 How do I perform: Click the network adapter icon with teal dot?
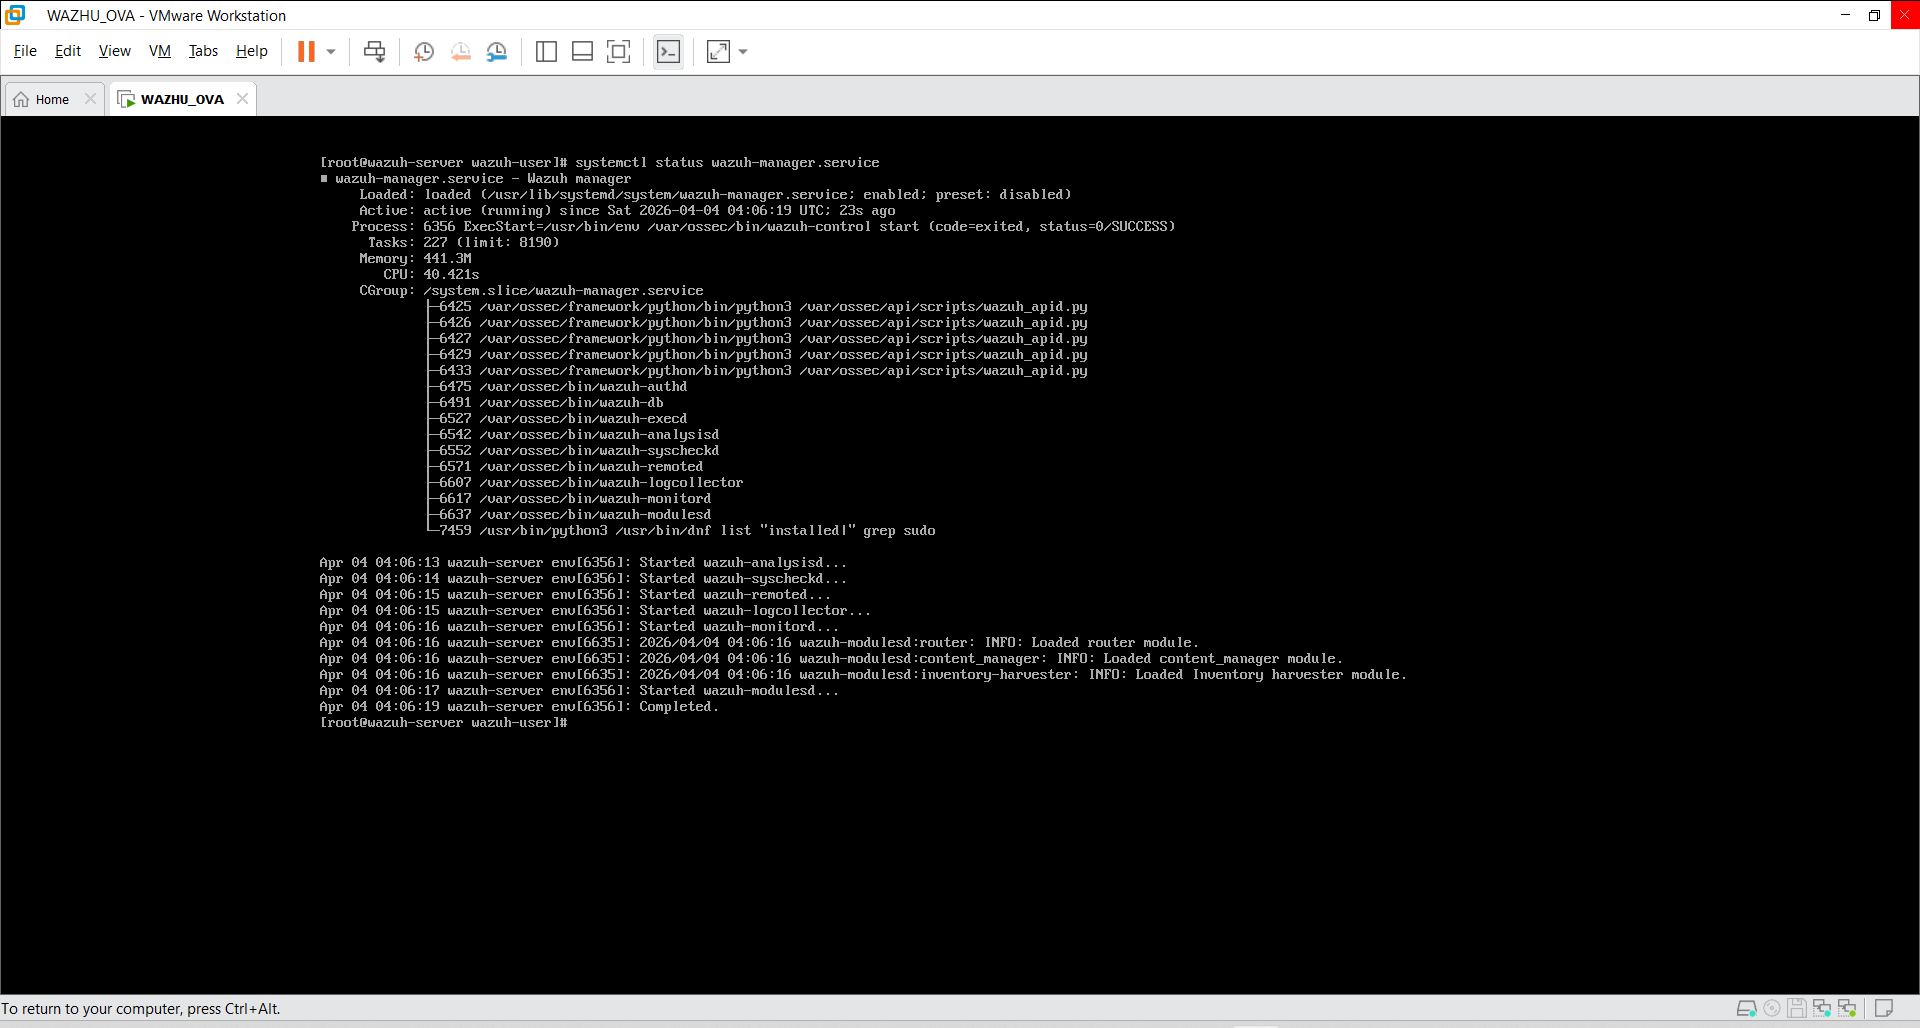[x=1822, y=1008]
